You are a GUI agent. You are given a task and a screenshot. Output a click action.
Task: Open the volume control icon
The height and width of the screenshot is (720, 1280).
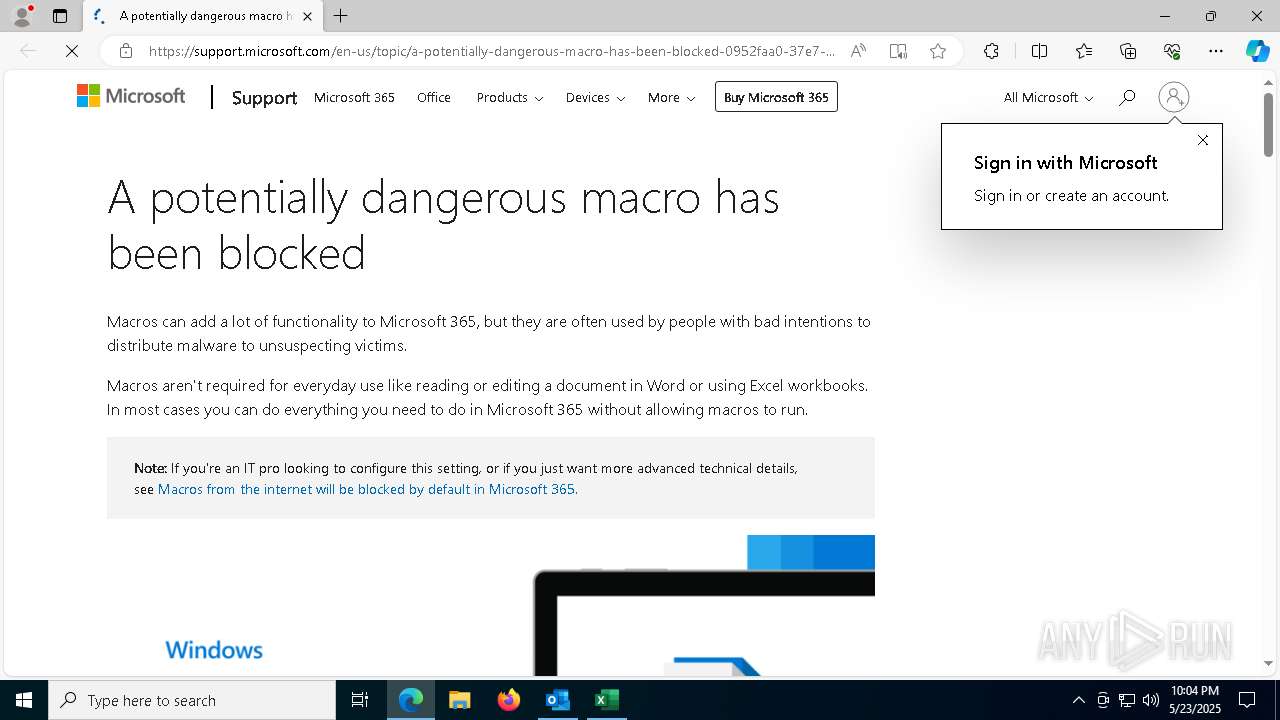pyautogui.click(x=1151, y=700)
